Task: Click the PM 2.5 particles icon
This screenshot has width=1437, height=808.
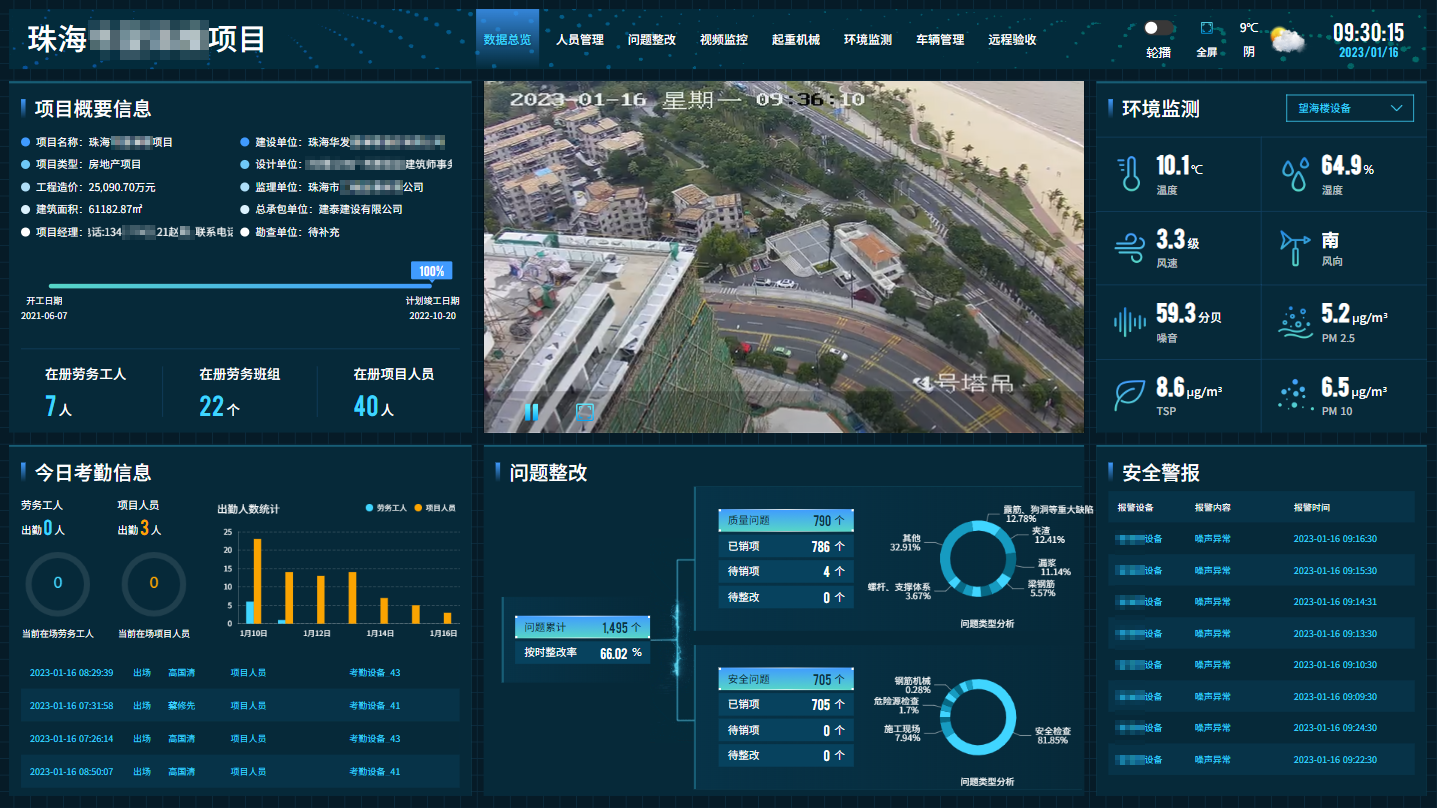Action: coord(1295,322)
